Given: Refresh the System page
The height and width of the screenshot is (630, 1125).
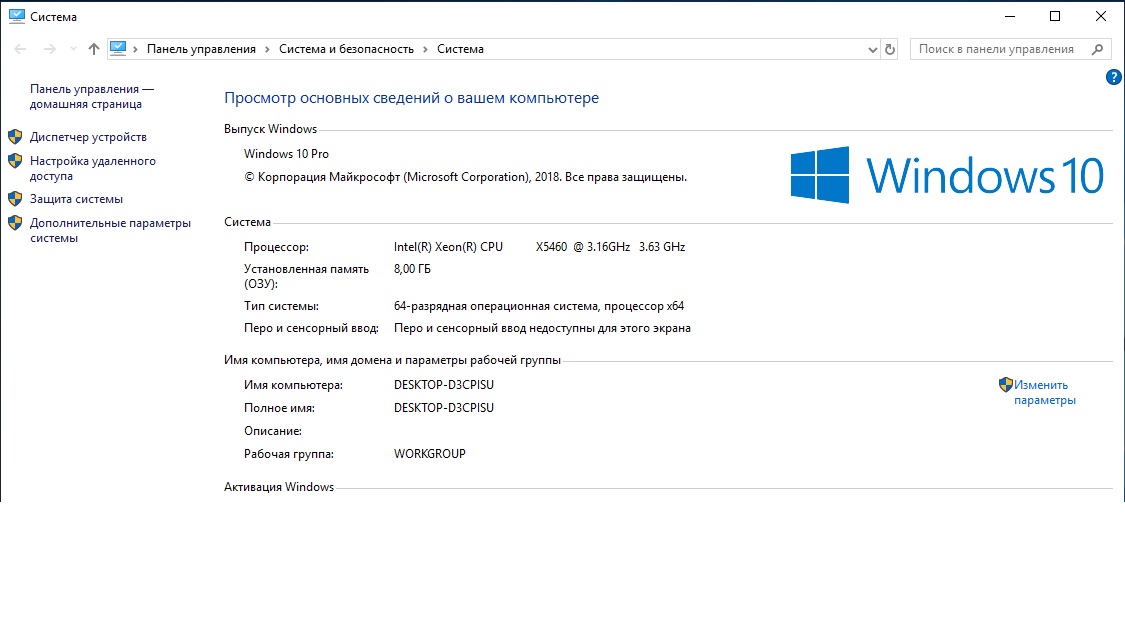Looking at the screenshot, I should [x=890, y=50].
